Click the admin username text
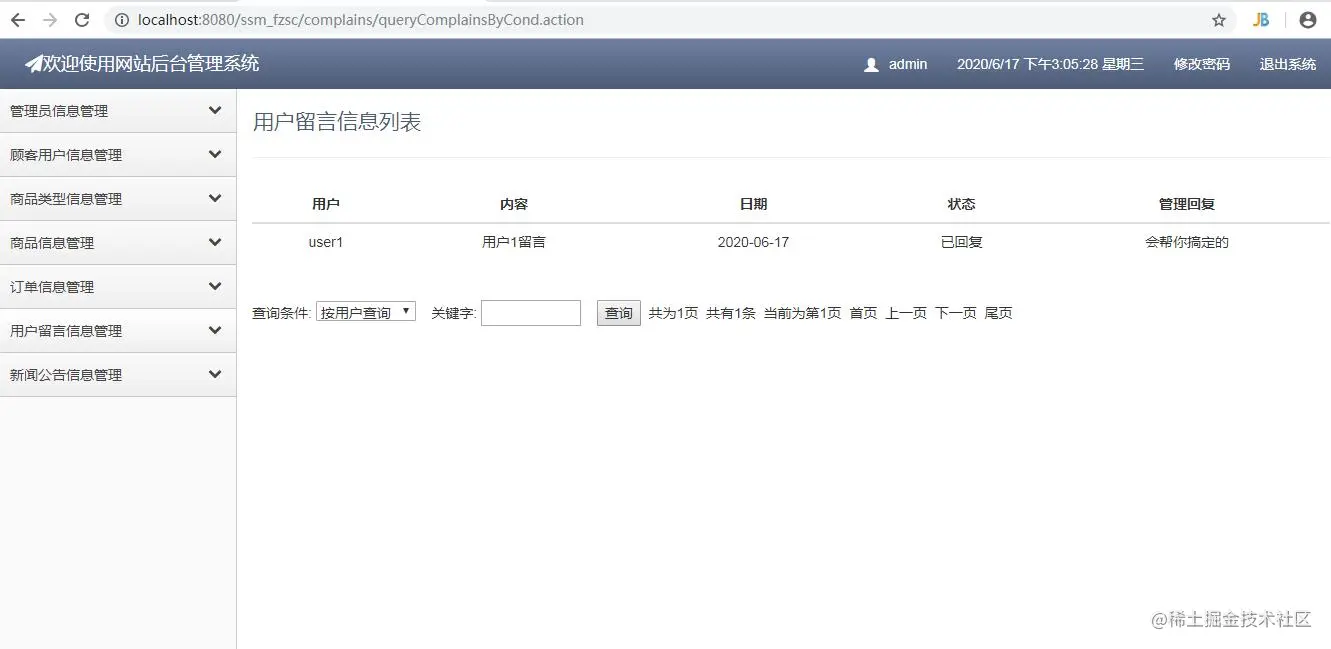 pos(908,64)
